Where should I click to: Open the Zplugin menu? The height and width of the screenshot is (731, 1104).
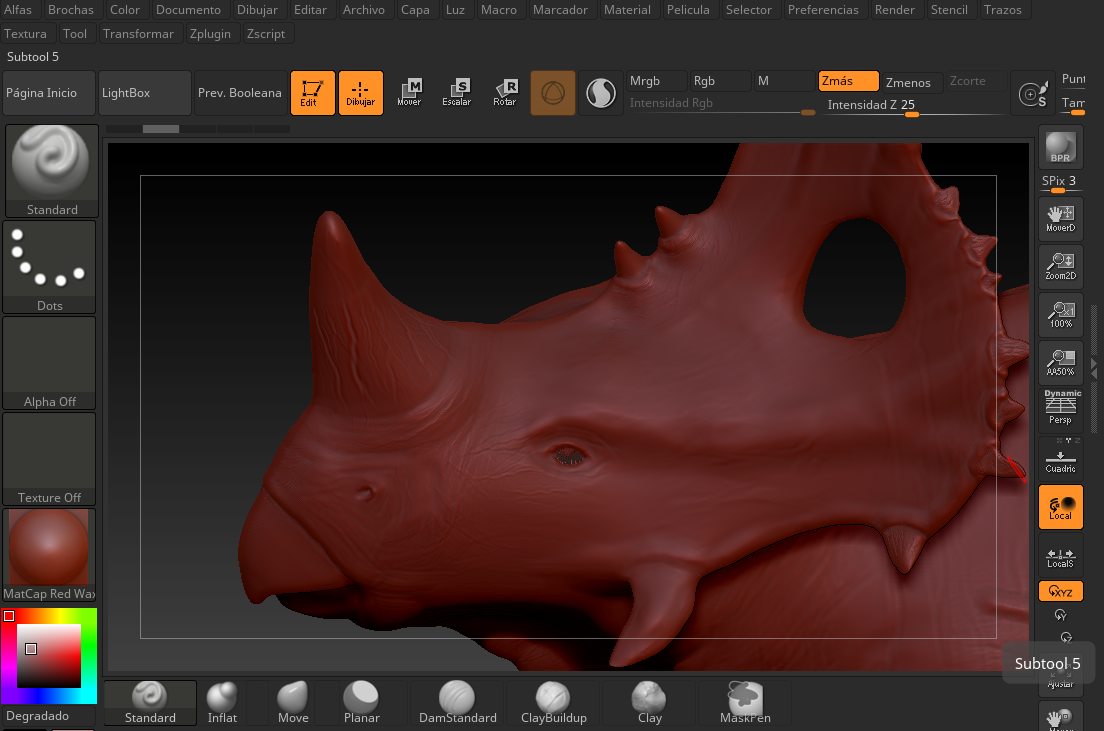coord(211,34)
